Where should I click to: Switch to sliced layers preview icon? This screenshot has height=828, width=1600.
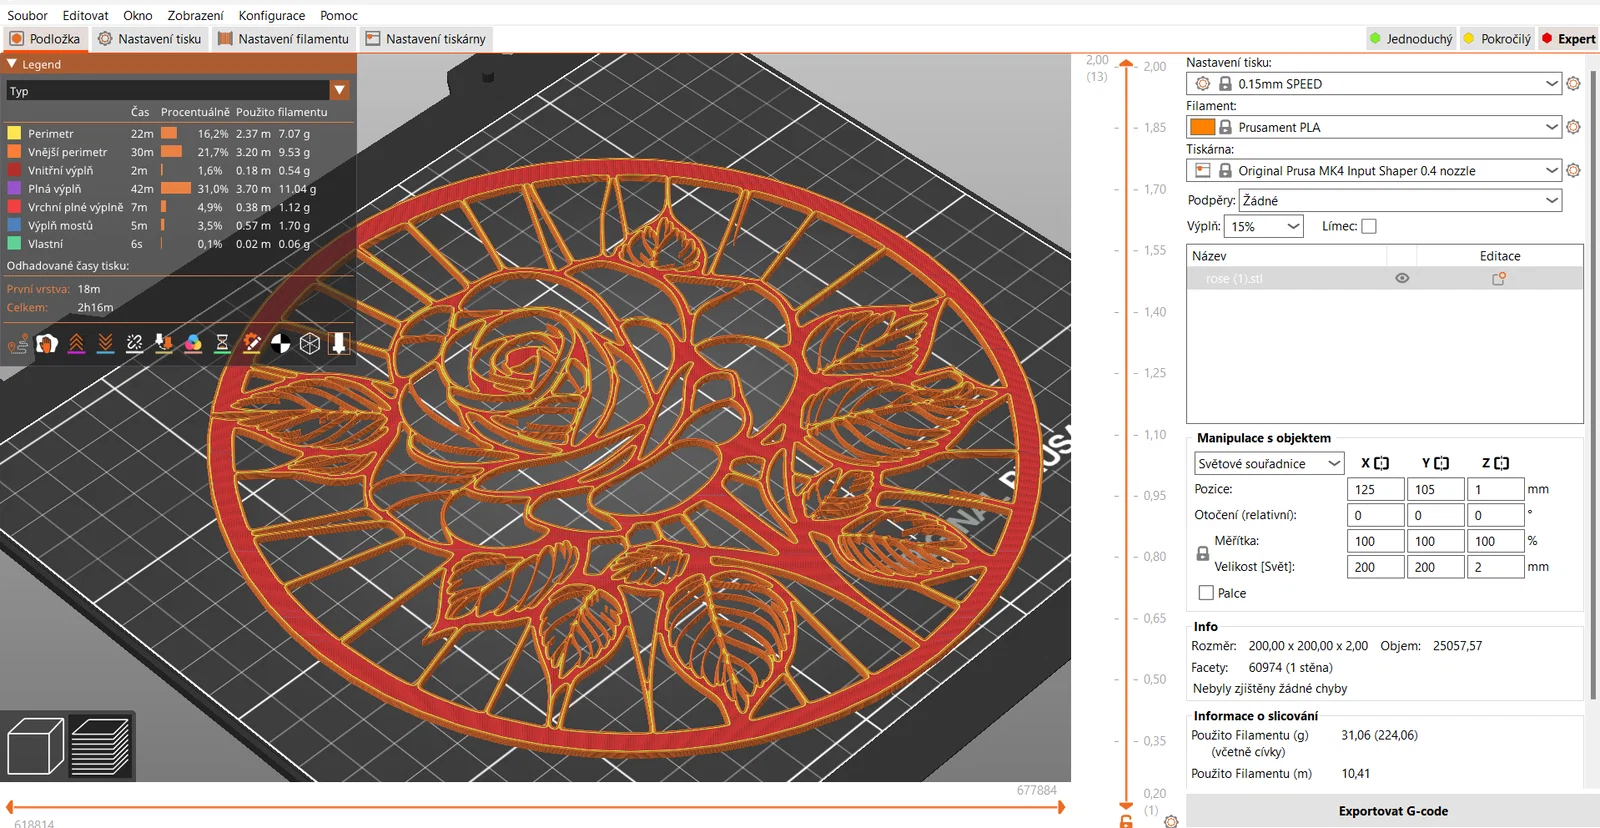[x=100, y=747]
